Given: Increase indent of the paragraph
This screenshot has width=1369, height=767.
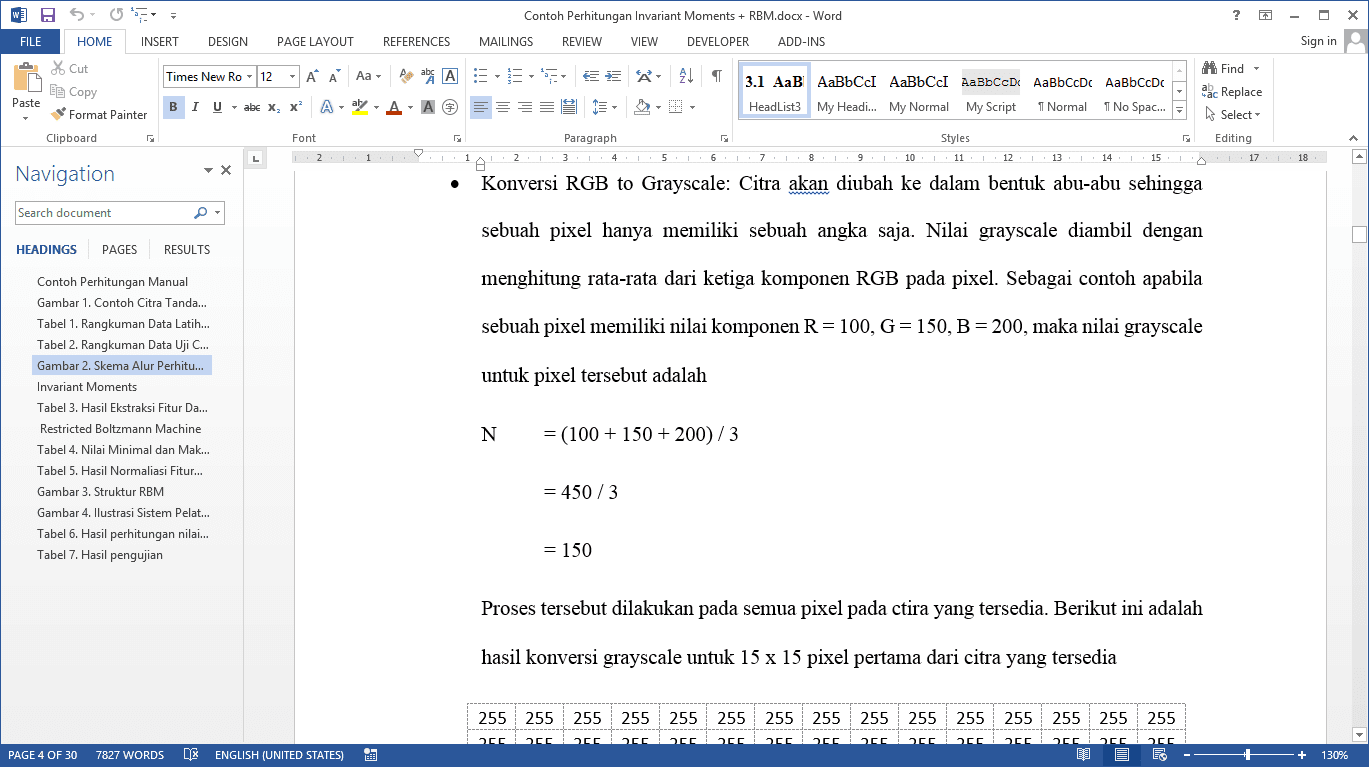Looking at the screenshot, I should [x=613, y=76].
